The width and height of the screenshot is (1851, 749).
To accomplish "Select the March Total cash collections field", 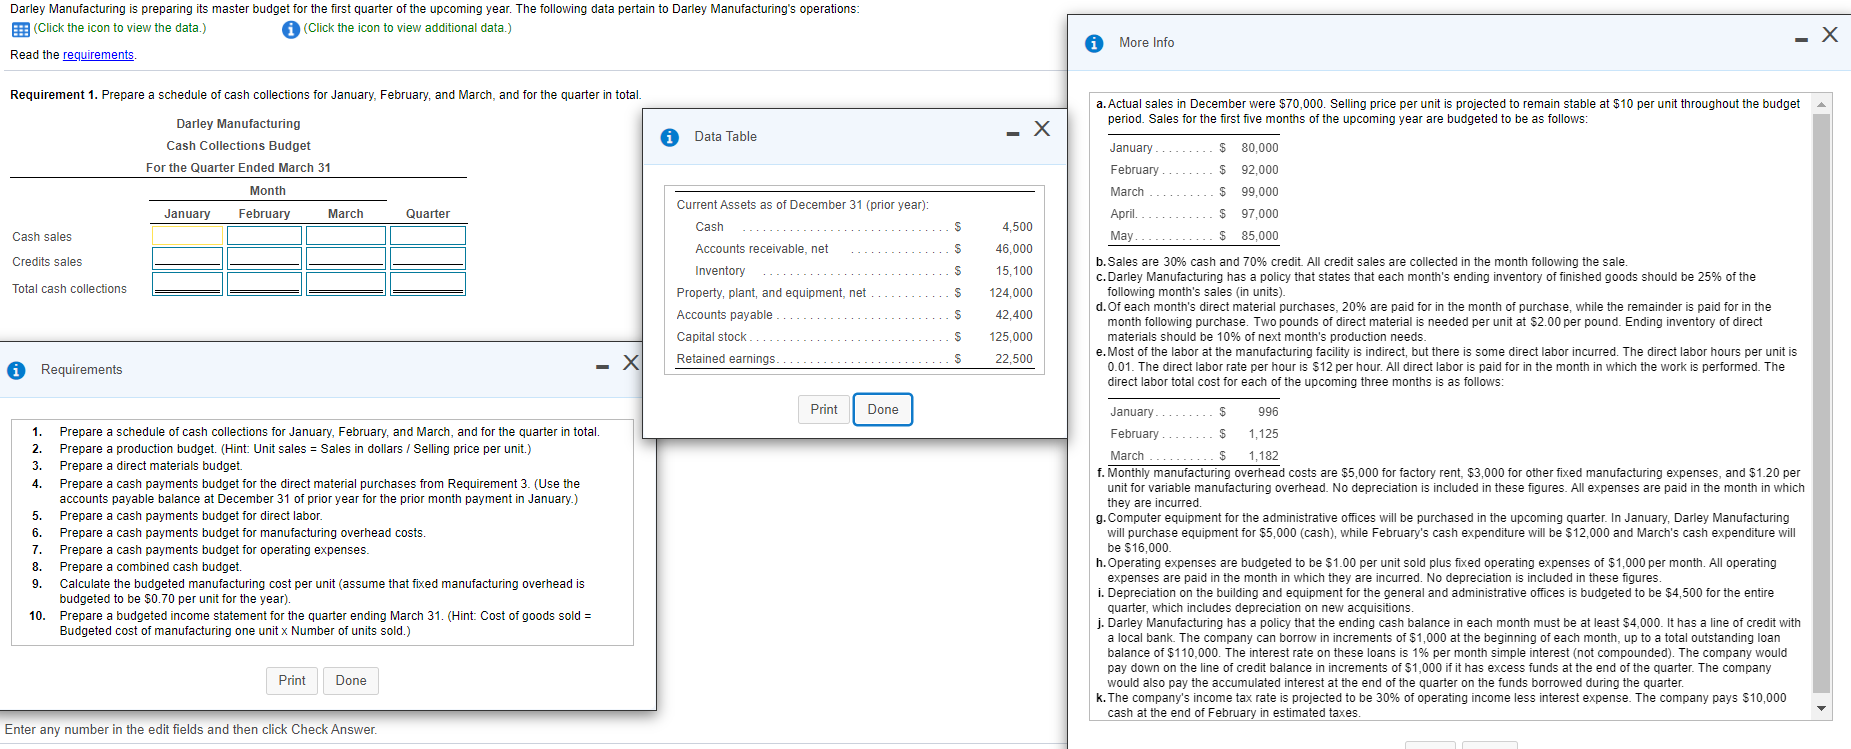I will [346, 284].
